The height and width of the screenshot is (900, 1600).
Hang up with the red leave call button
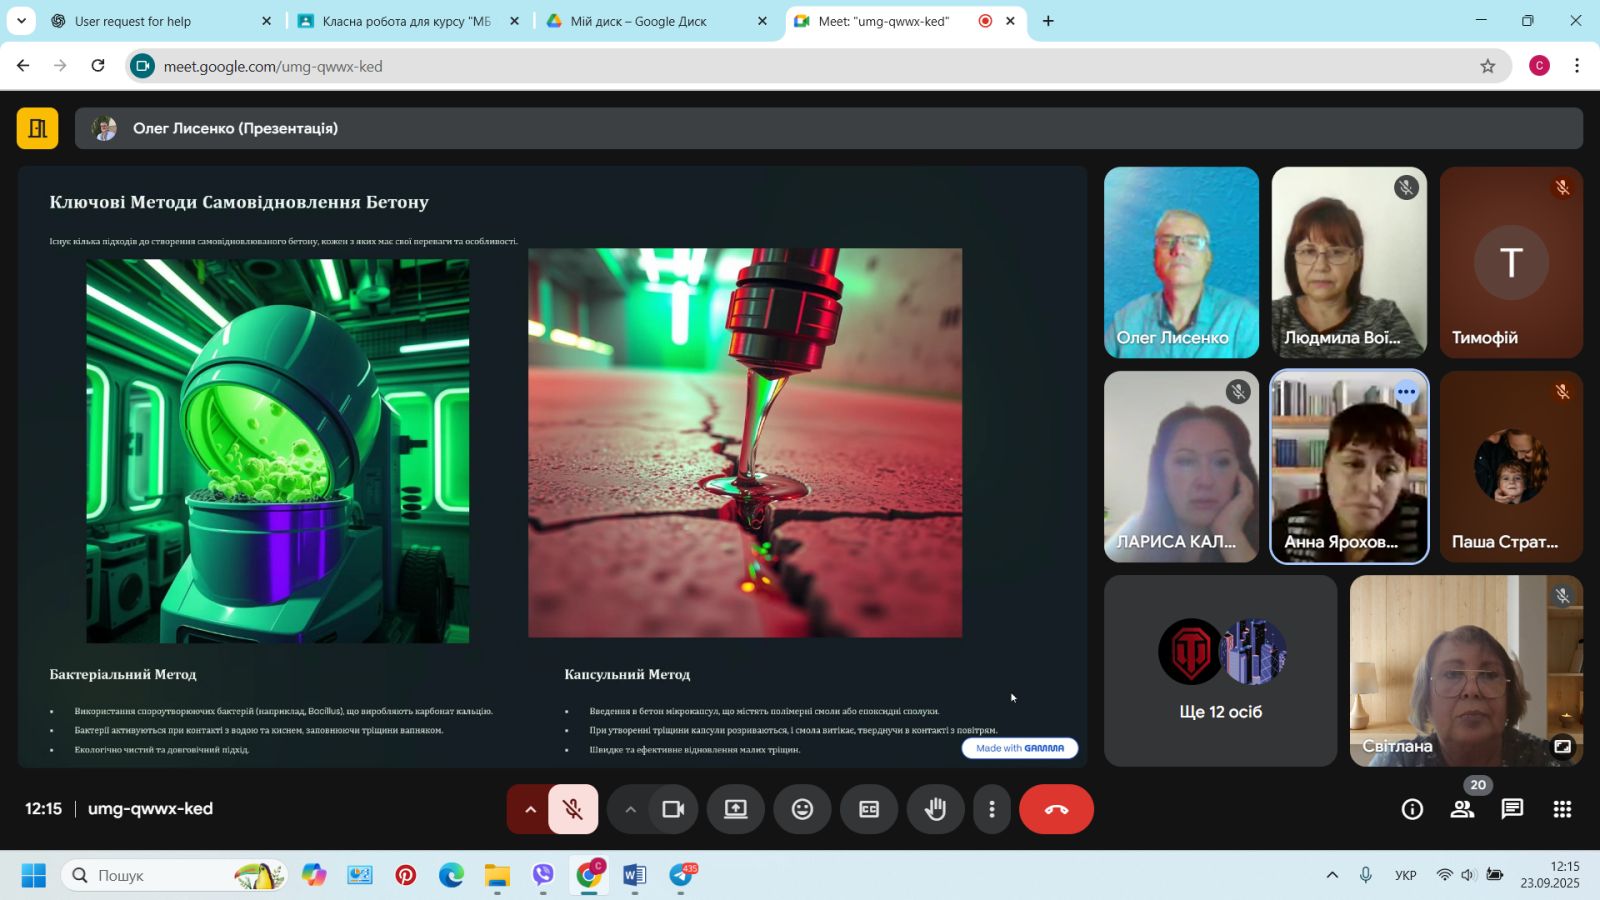[x=1056, y=809]
